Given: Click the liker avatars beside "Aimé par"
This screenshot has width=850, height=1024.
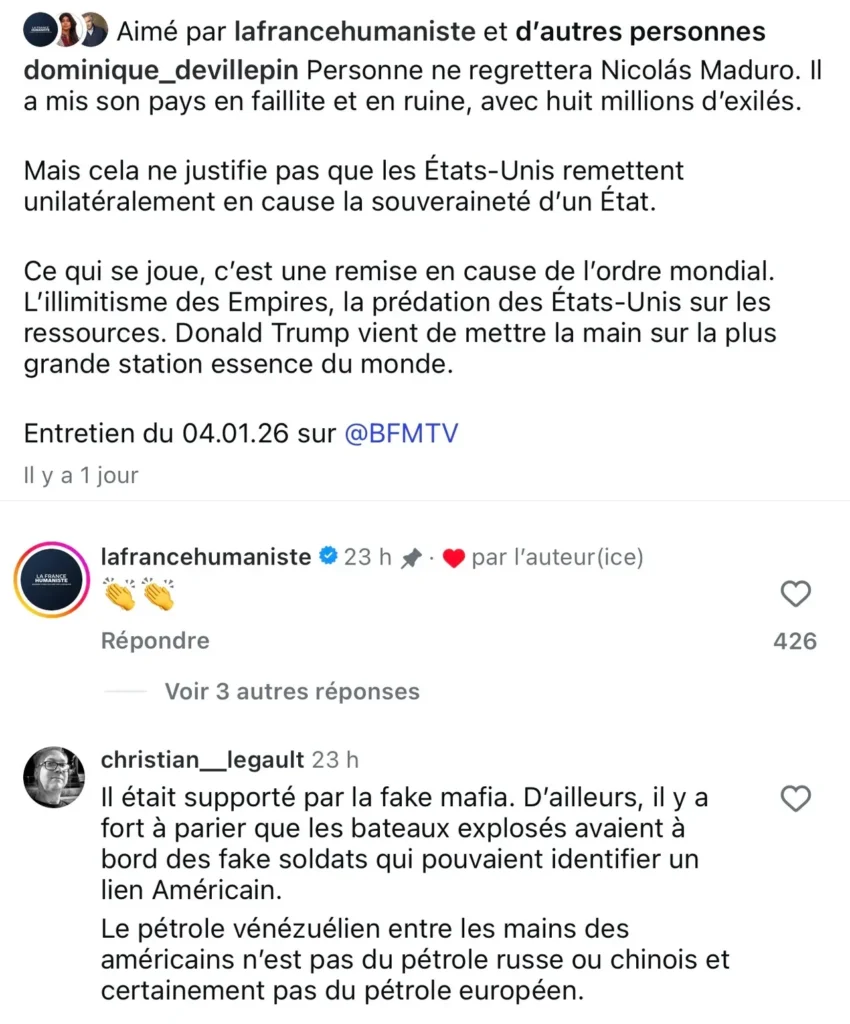Looking at the screenshot, I should (x=64, y=30).
